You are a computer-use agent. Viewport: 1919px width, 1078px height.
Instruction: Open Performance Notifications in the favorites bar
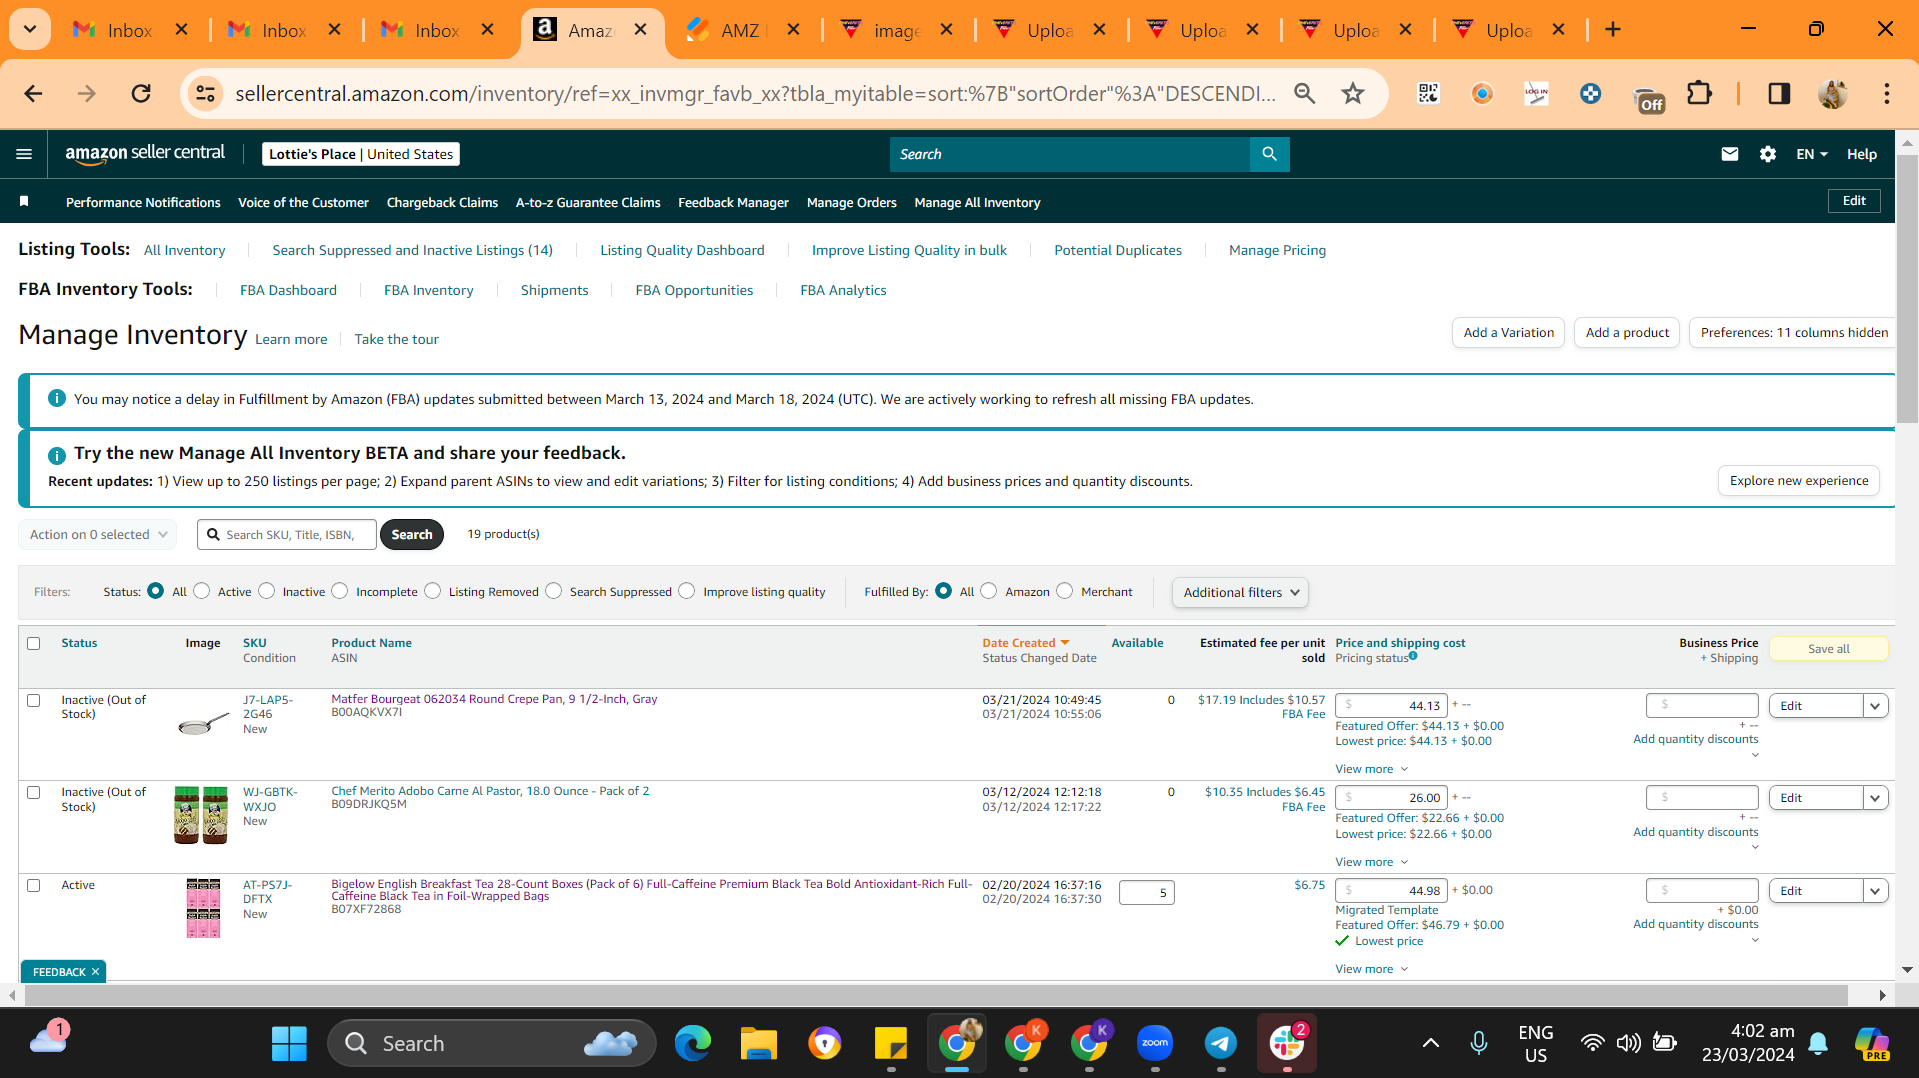143,202
